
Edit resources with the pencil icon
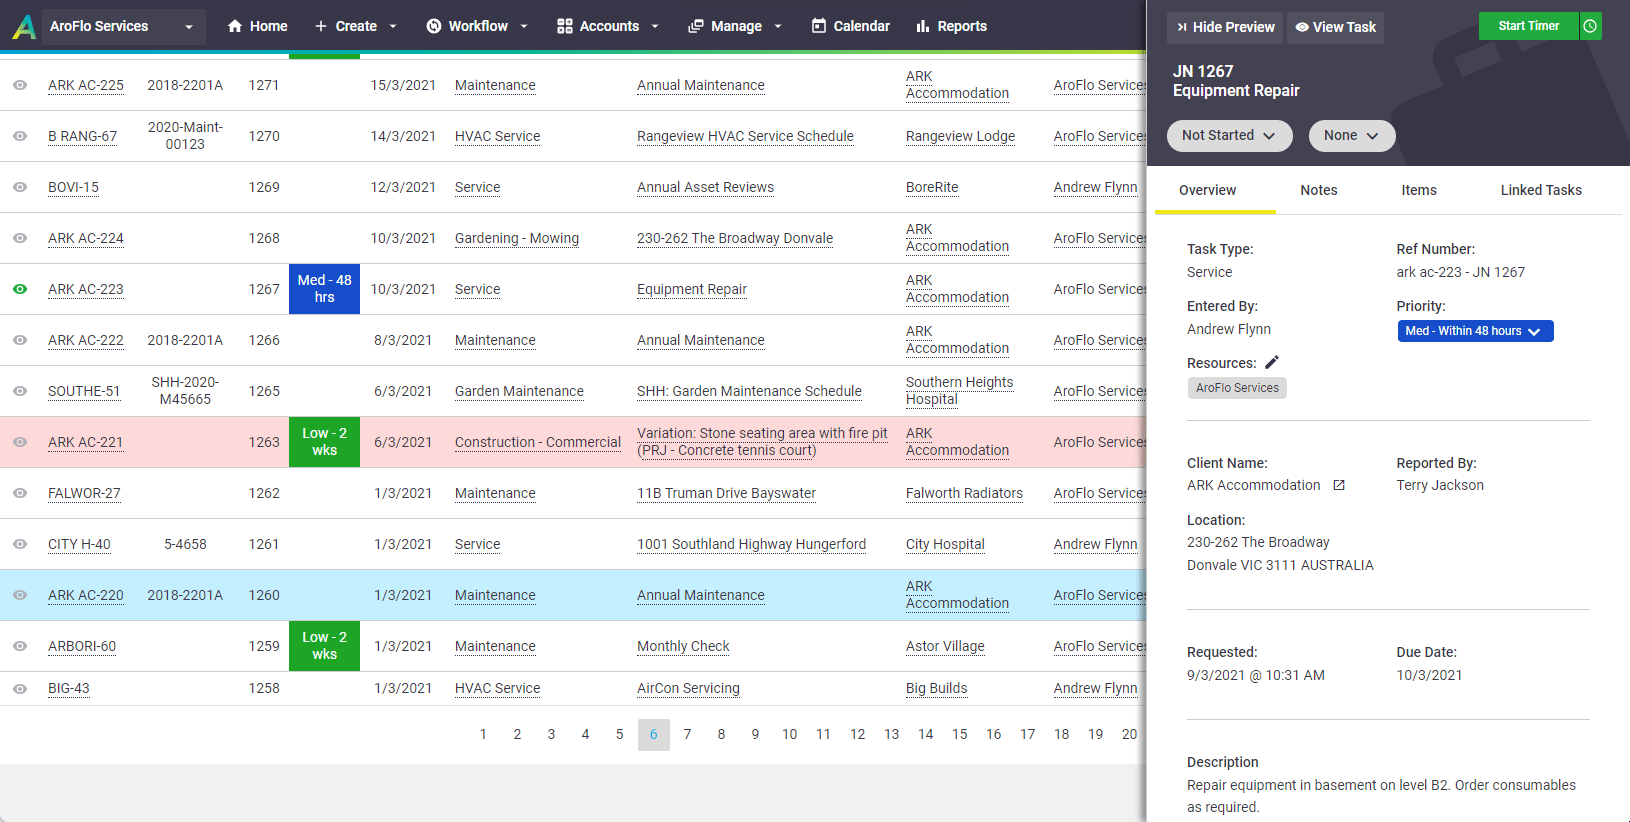coord(1272,362)
